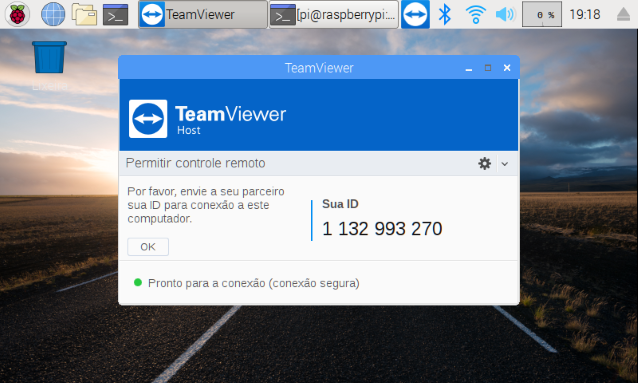Click the Pronto para a conexão status text

point(253,283)
